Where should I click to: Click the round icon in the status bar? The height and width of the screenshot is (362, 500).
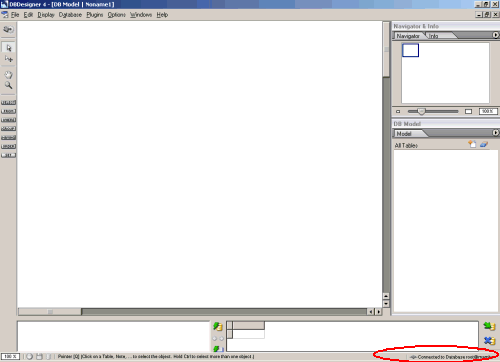(29, 356)
